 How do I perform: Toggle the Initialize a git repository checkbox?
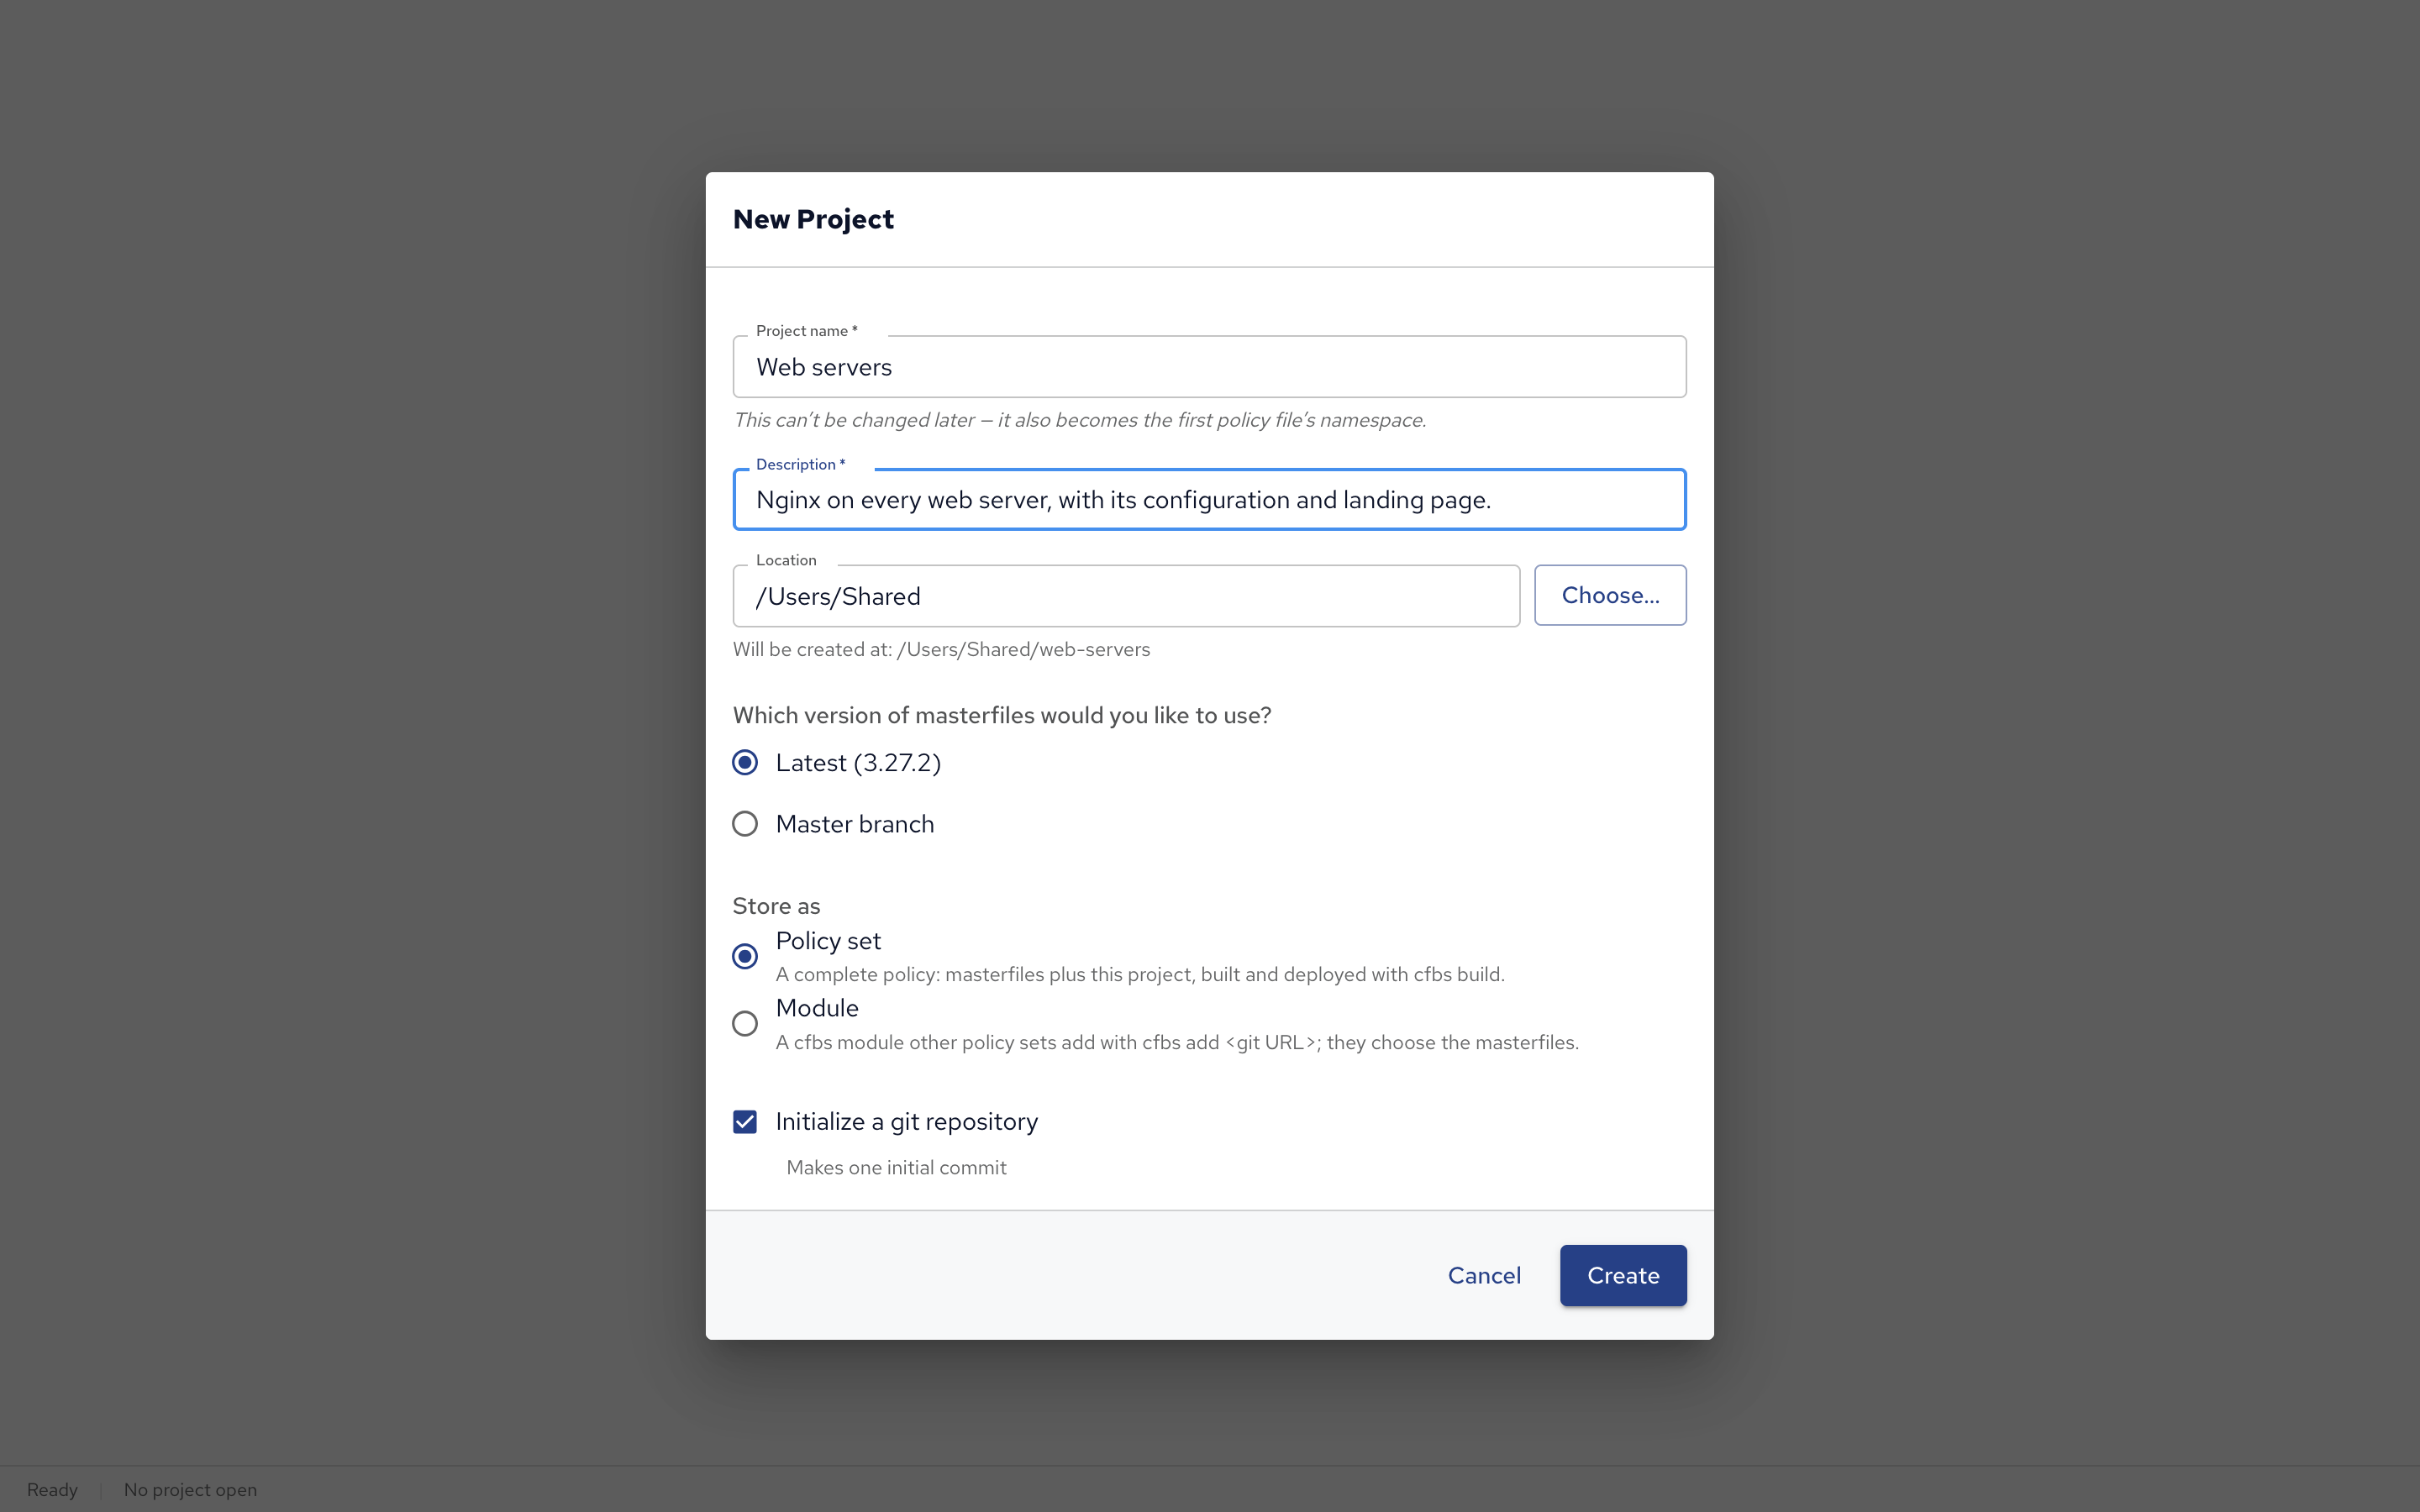click(745, 1122)
